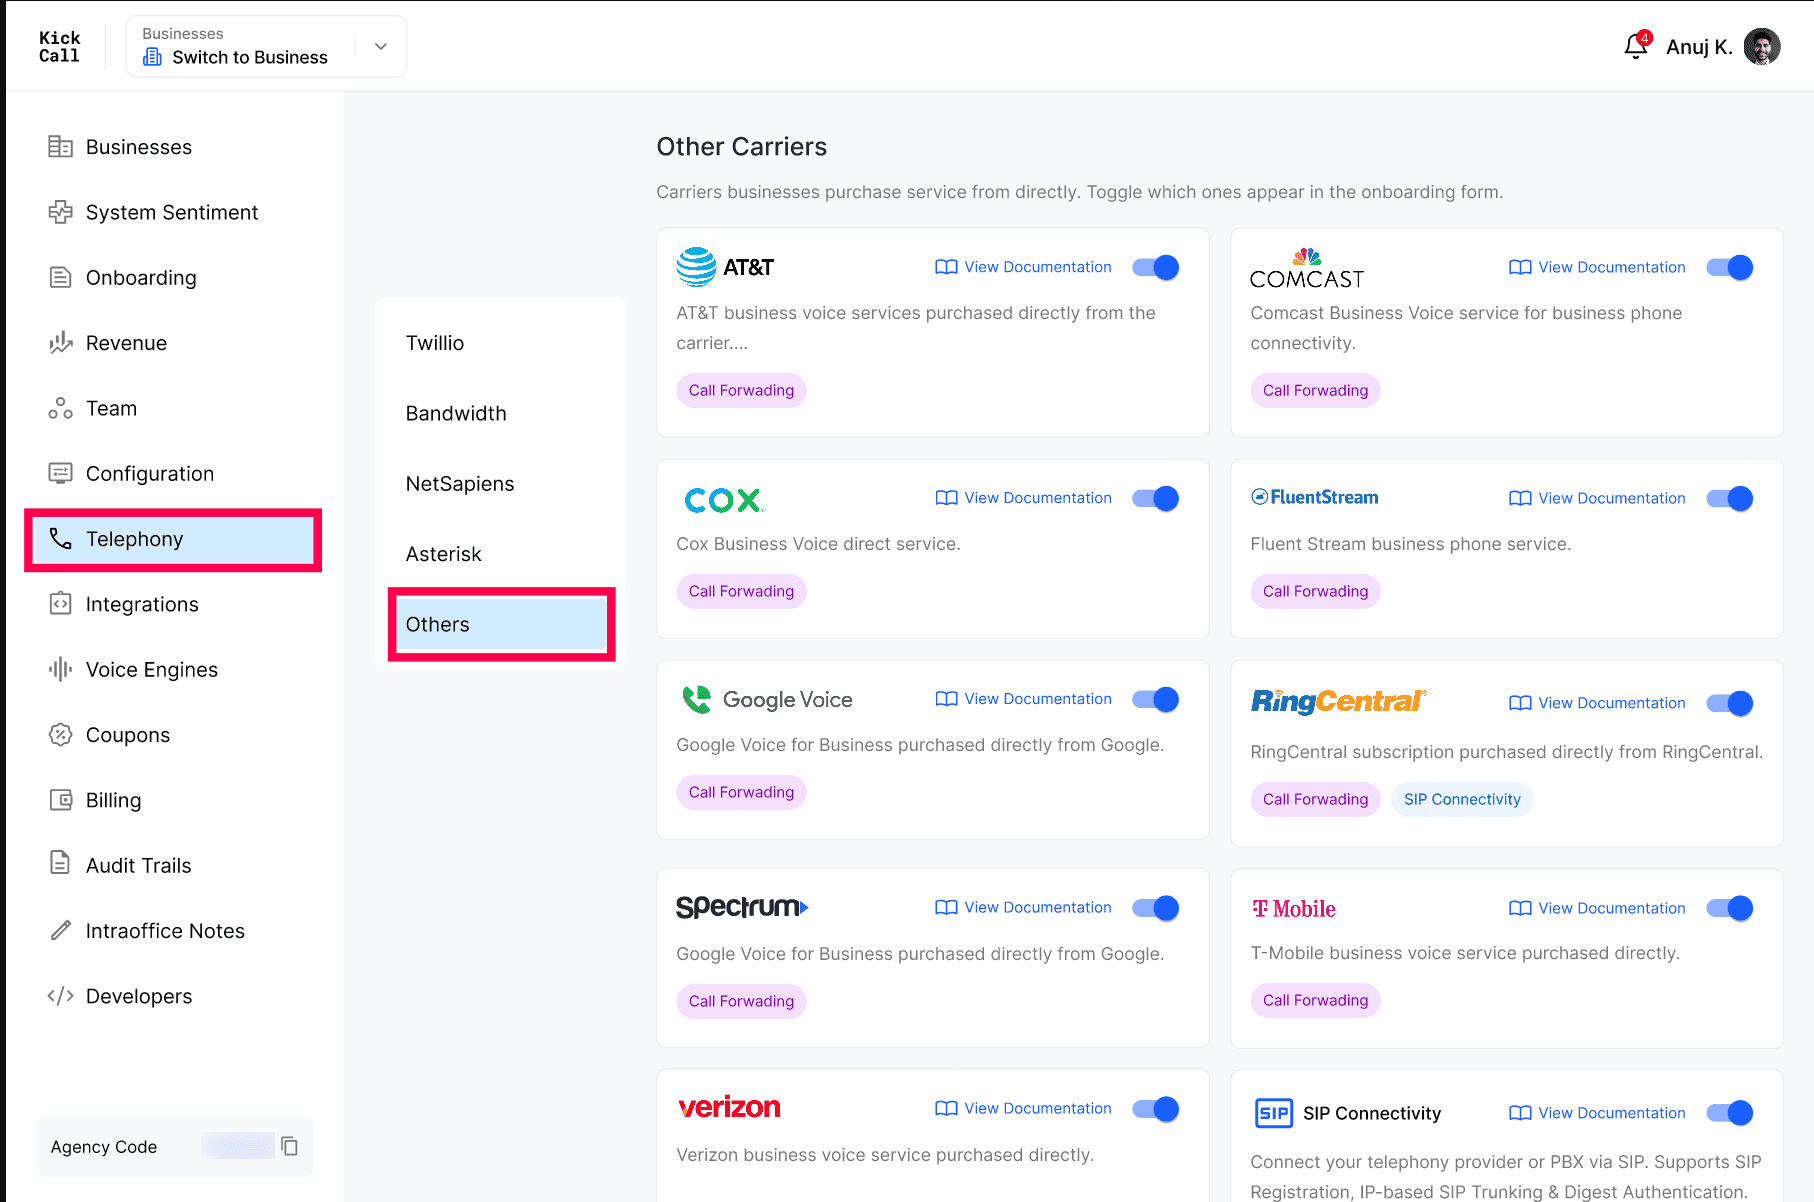Click the Developers code icon
1814x1202 pixels.
pos(60,996)
